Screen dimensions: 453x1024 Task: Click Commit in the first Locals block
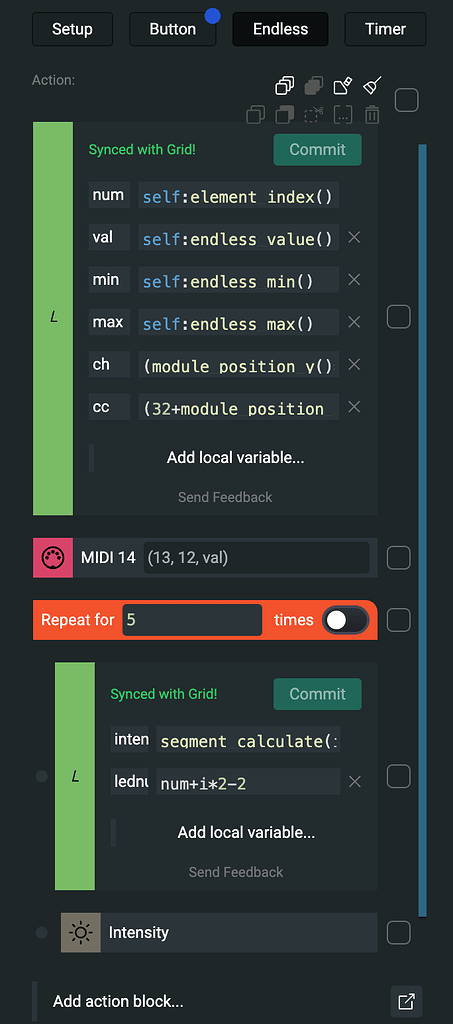click(x=317, y=150)
